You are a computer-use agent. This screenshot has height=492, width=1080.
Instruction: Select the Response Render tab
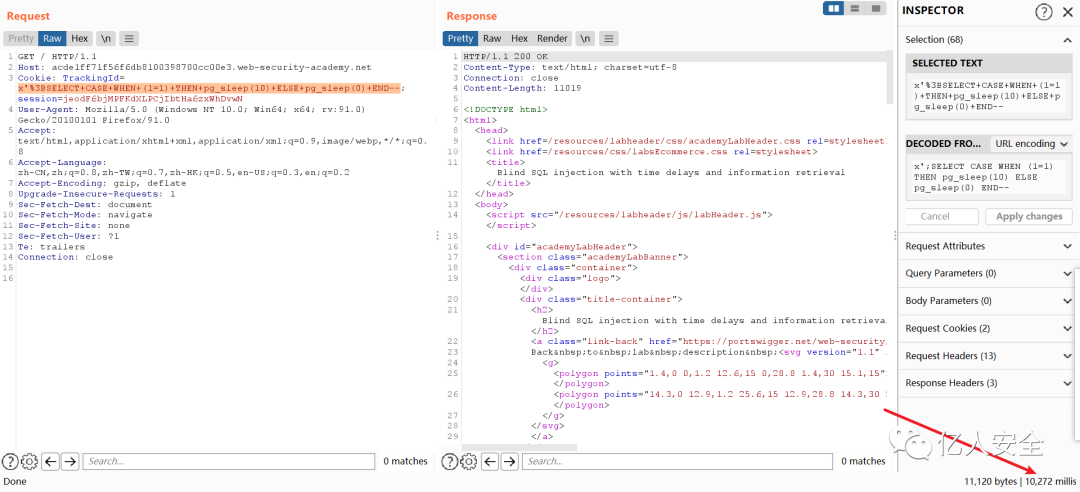552,39
